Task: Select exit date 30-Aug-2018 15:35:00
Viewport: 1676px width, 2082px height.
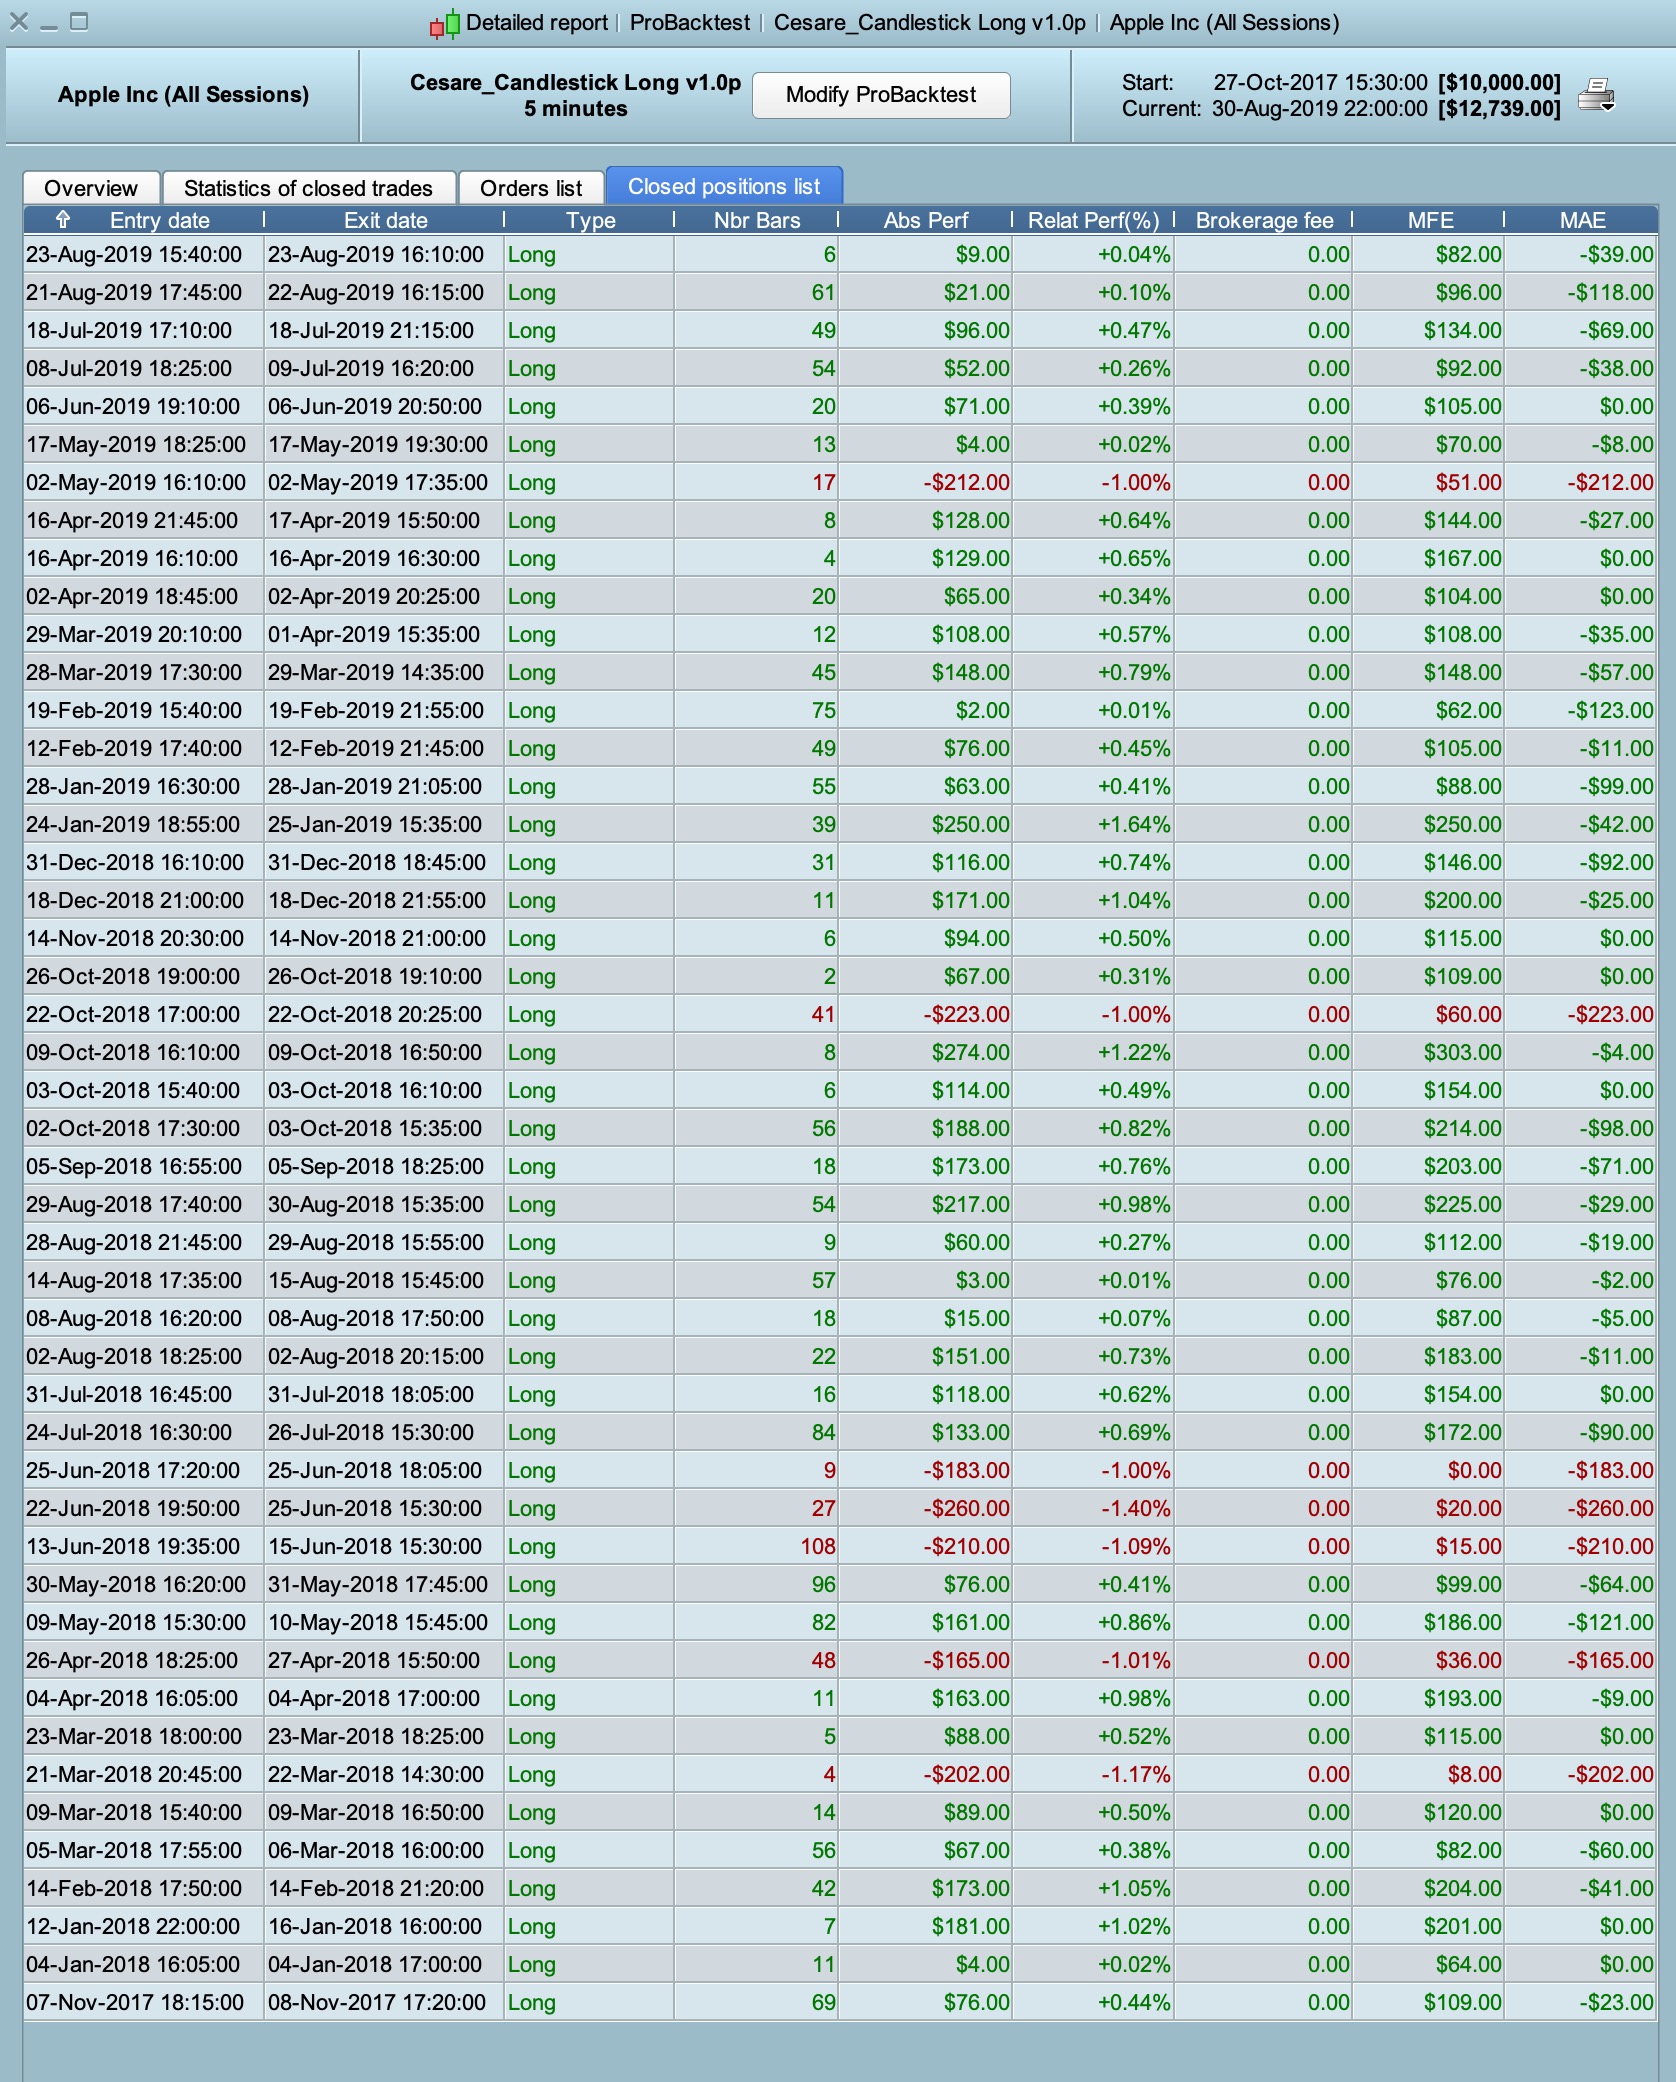Action: coord(376,1205)
